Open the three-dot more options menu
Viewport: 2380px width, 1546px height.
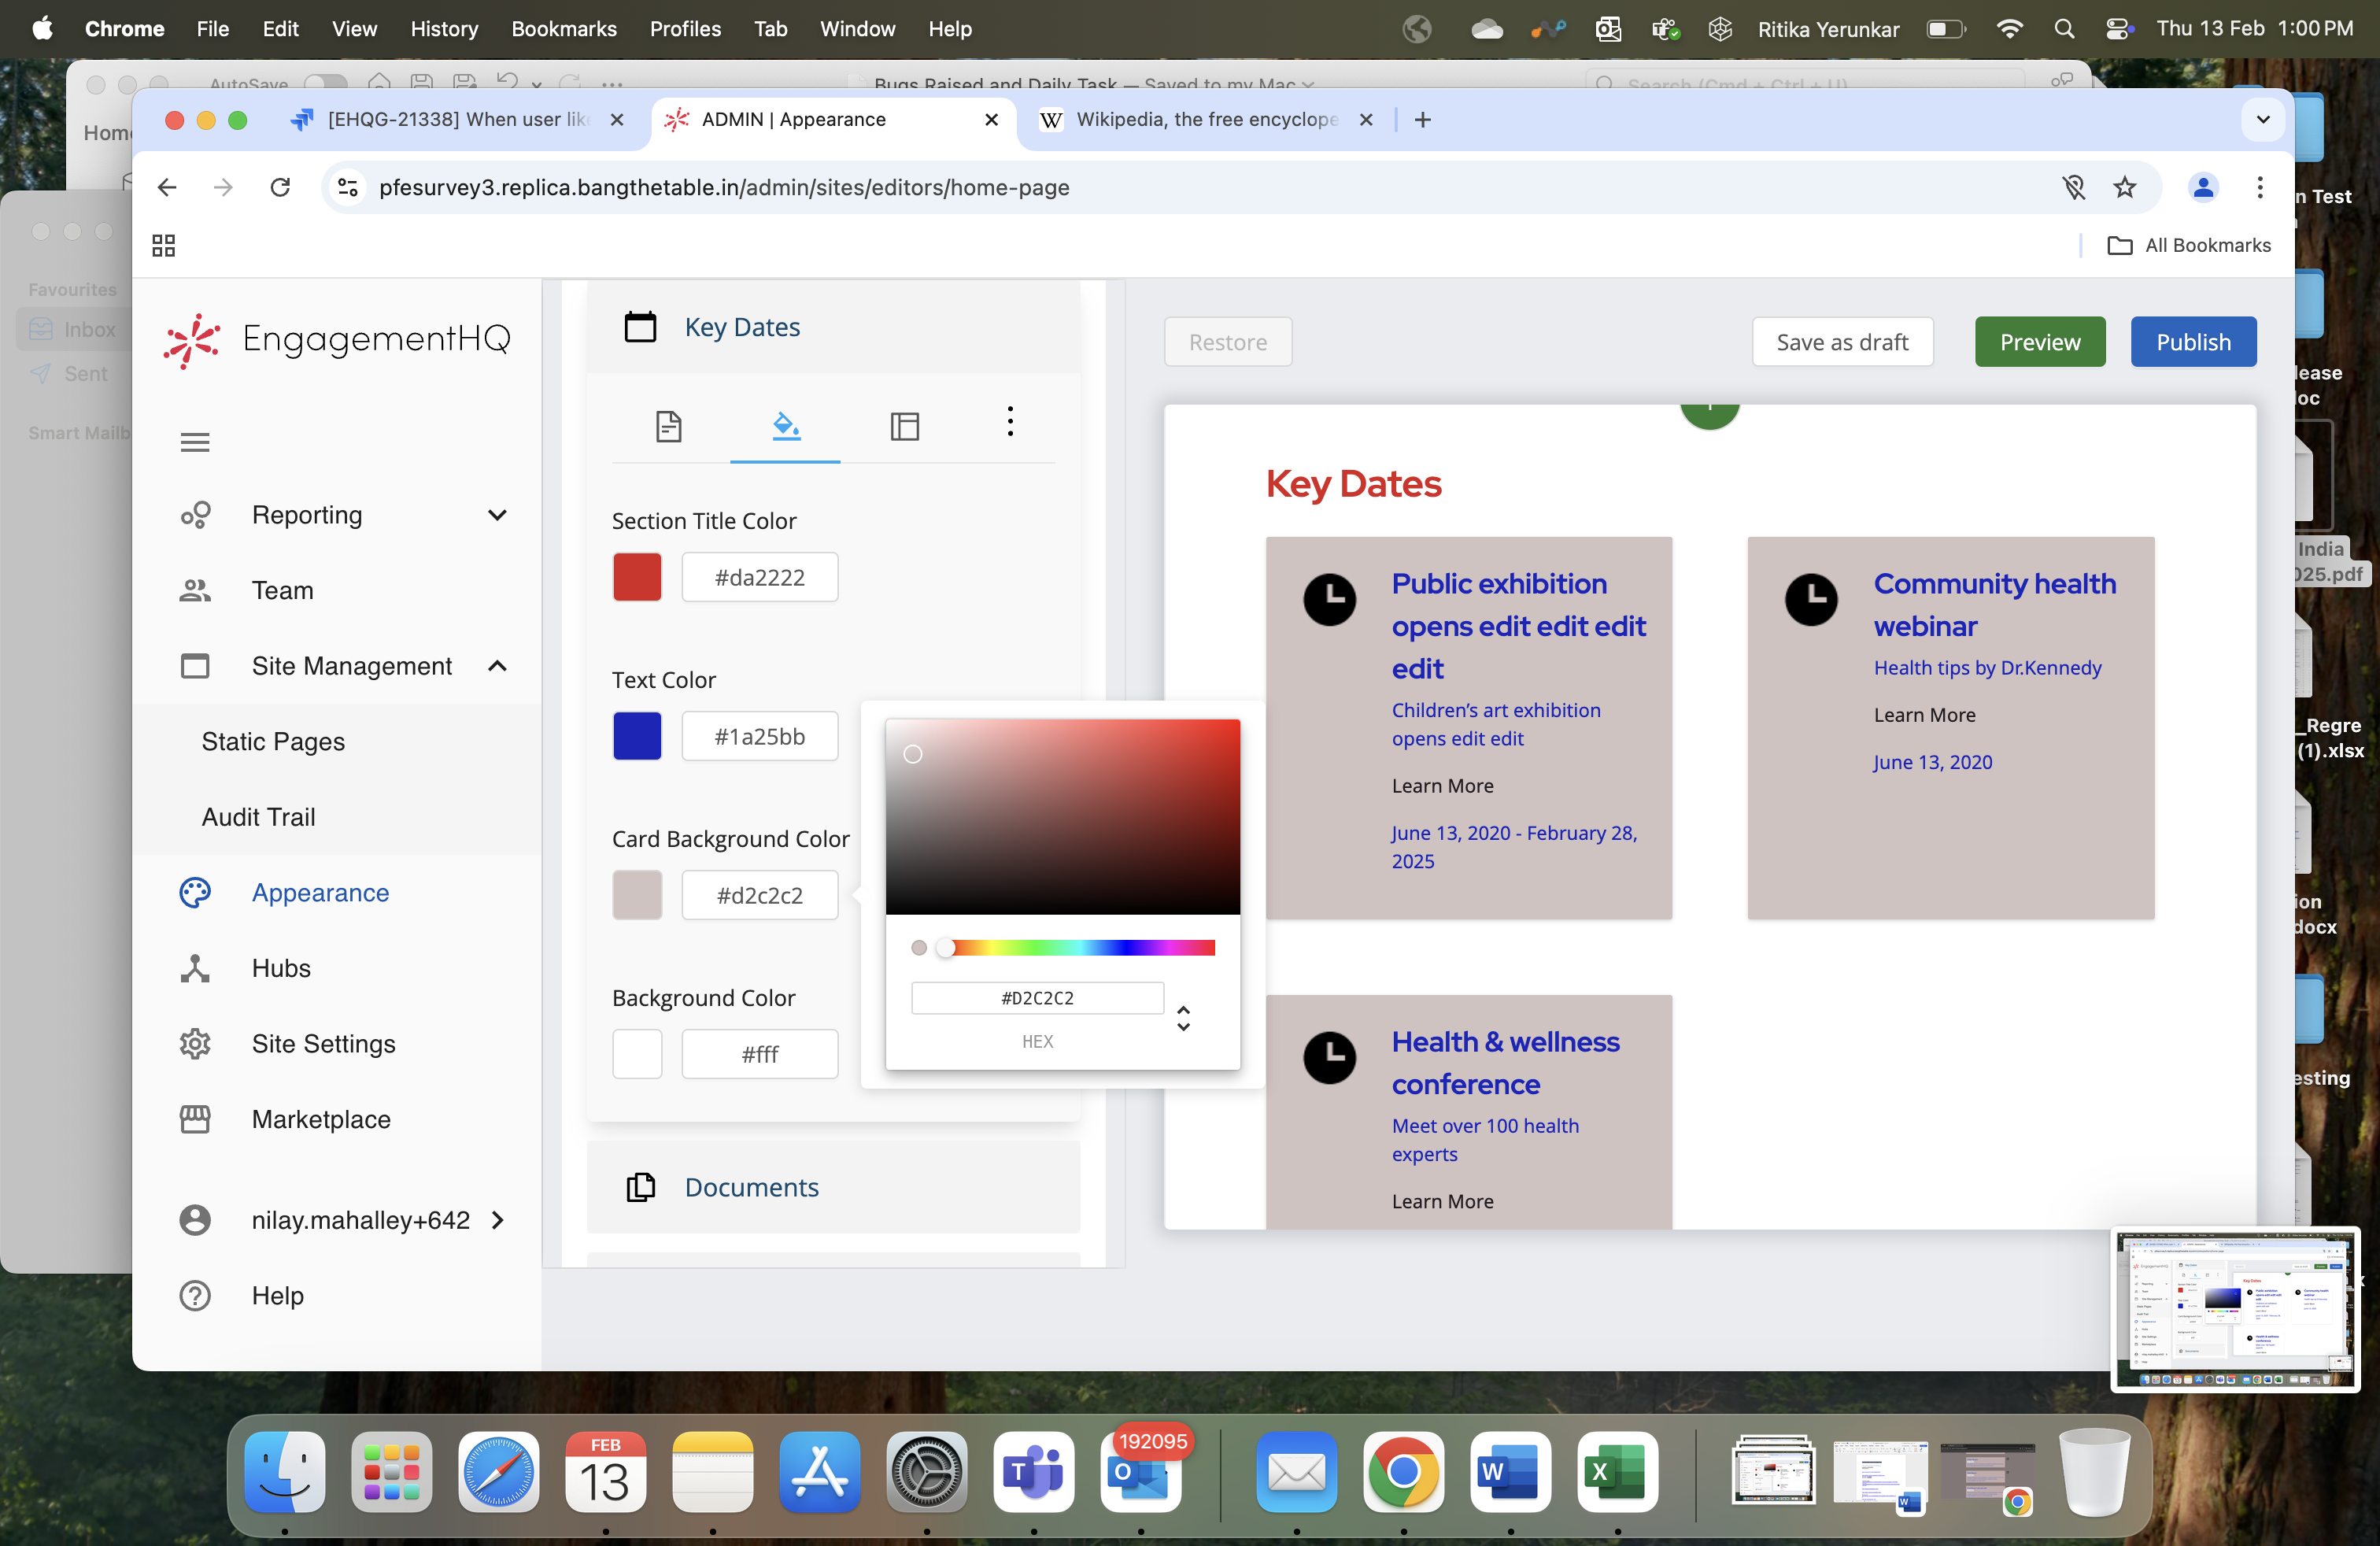coord(1010,421)
